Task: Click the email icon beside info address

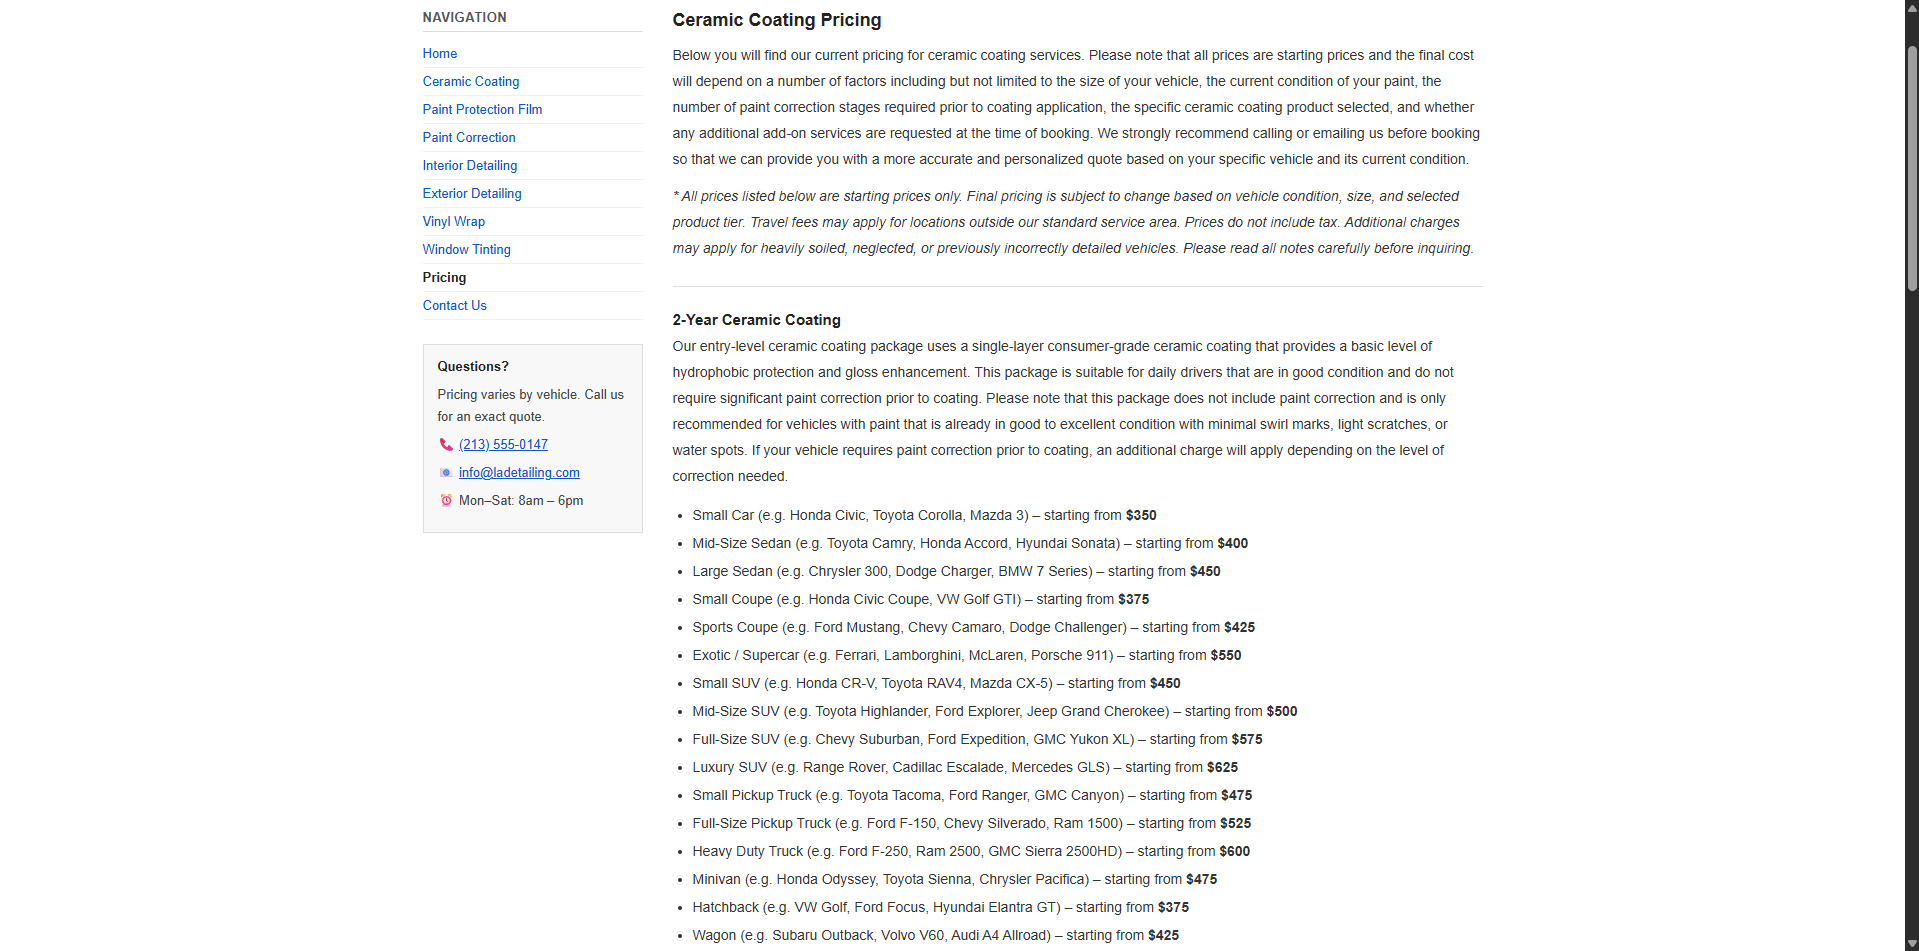Action: click(446, 473)
